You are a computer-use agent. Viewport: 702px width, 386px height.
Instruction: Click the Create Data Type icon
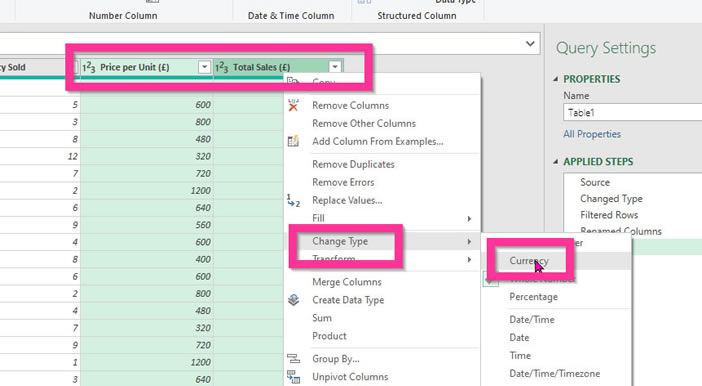pos(293,300)
